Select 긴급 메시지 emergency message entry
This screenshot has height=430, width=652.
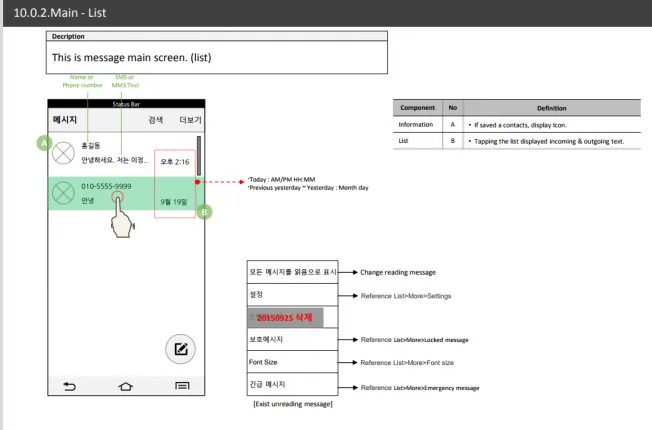[292, 386]
